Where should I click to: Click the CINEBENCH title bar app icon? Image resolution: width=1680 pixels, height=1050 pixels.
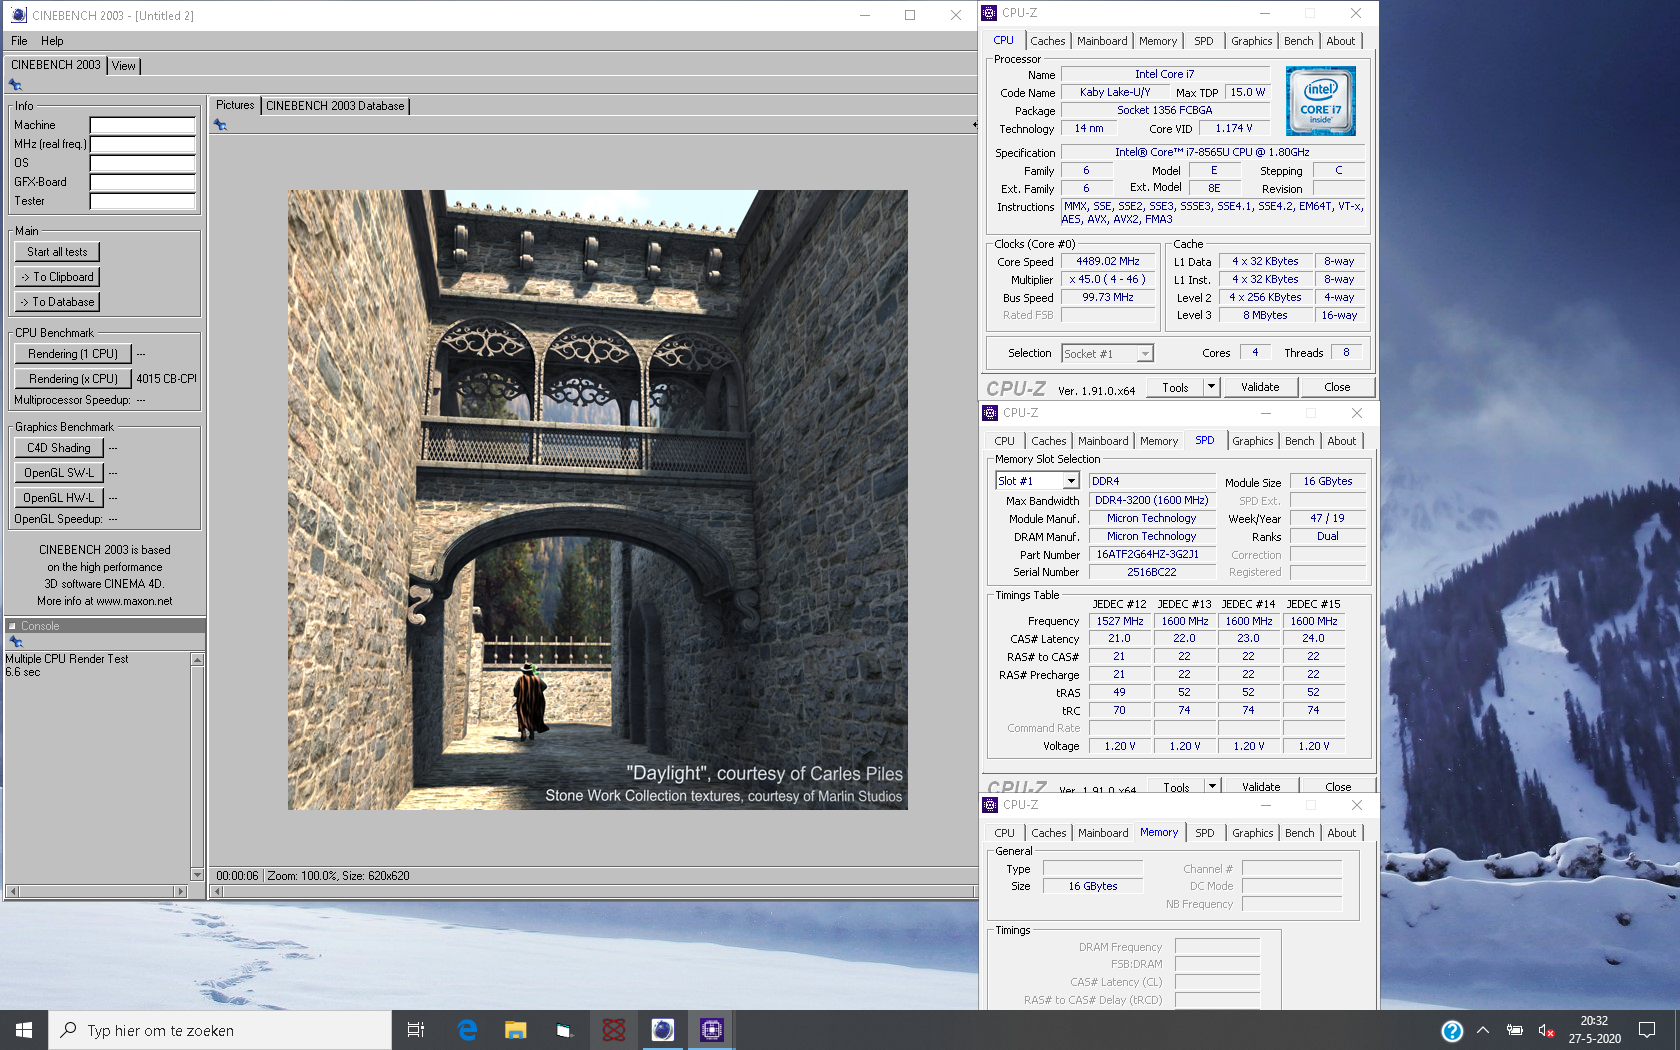tap(19, 15)
